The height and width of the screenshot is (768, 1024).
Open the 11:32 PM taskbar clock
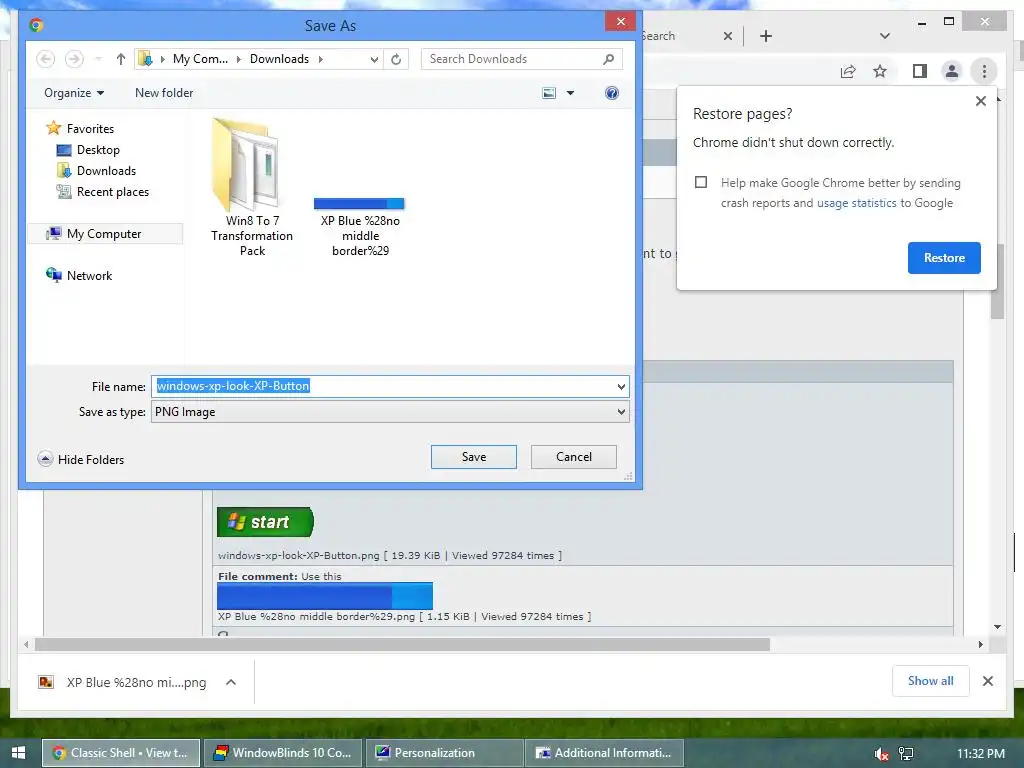coord(980,754)
